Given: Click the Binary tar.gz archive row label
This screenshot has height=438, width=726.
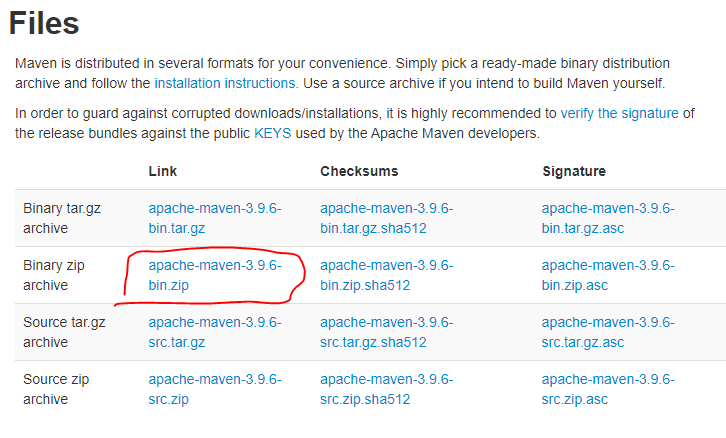Looking at the screenshot, I should click(x=62, y=218).
